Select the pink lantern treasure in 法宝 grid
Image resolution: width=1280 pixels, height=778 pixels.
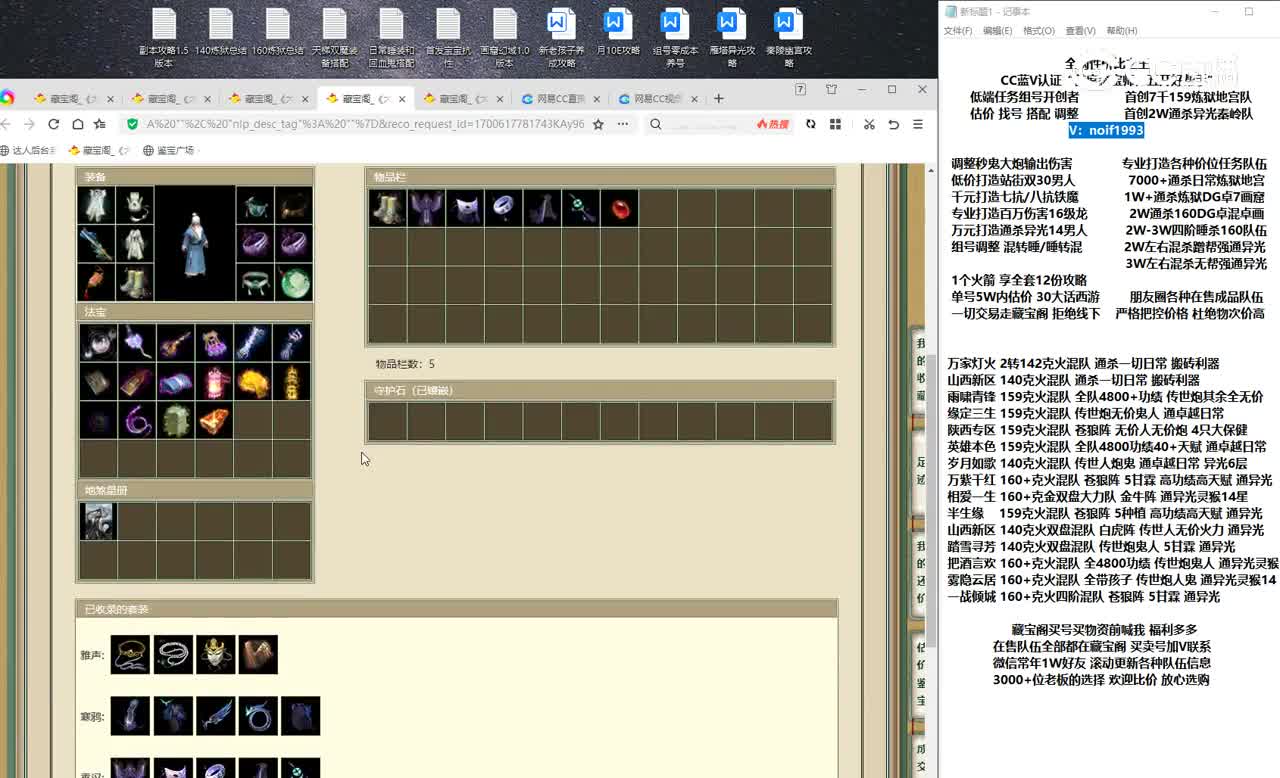click(x=214, y=381)
